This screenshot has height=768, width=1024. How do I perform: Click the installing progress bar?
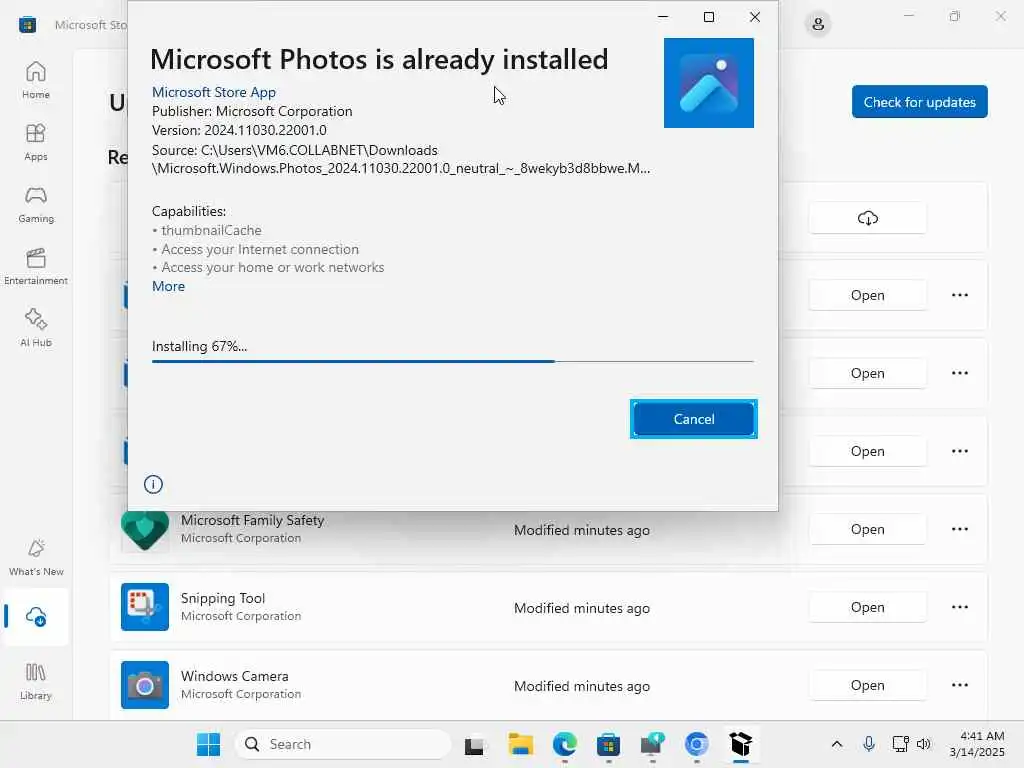453,361
